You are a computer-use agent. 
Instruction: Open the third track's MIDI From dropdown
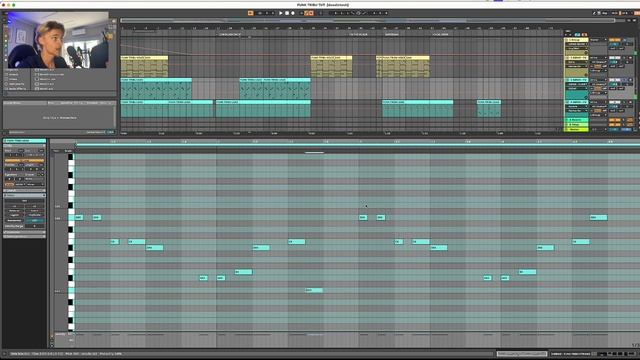(598, 80)
